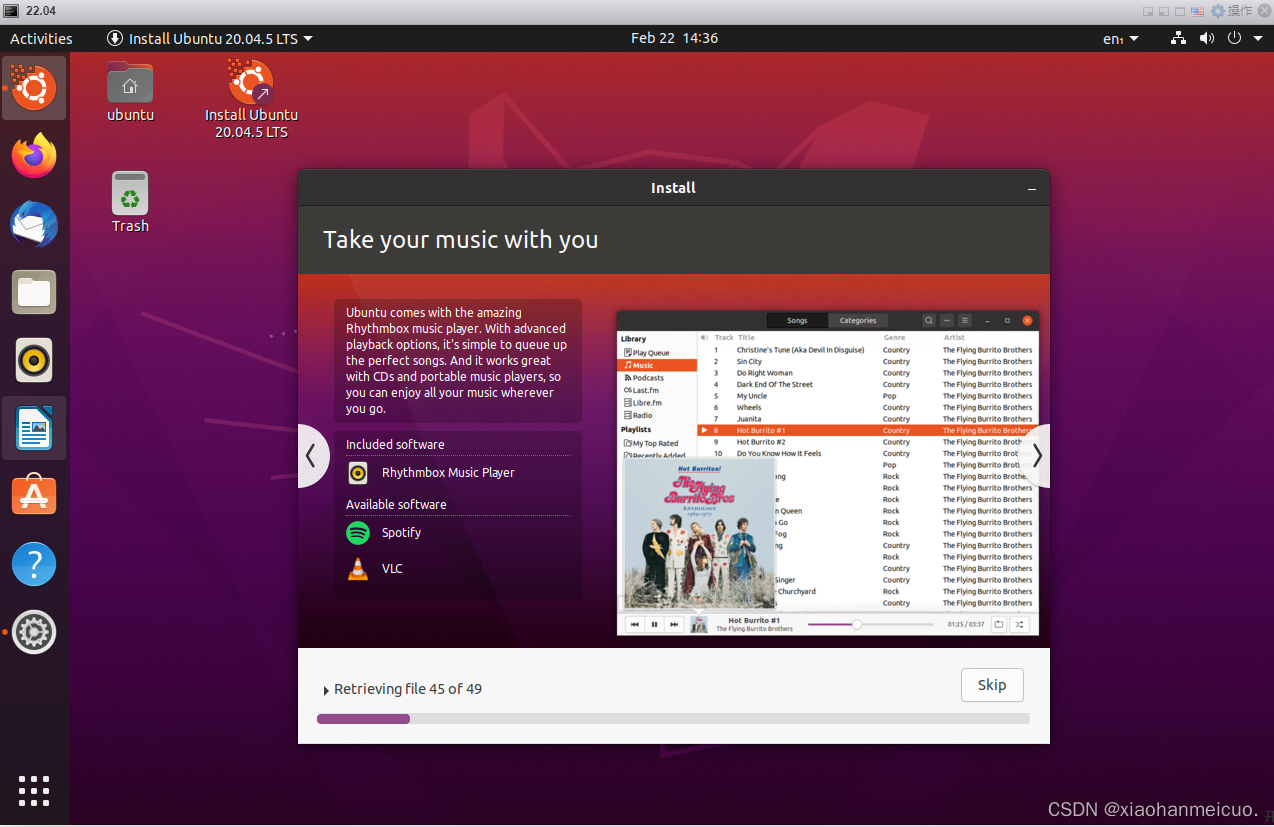This screenshot has width=1274, height=827.
Task: Click the Sin City track row
Action: [868, 361]
